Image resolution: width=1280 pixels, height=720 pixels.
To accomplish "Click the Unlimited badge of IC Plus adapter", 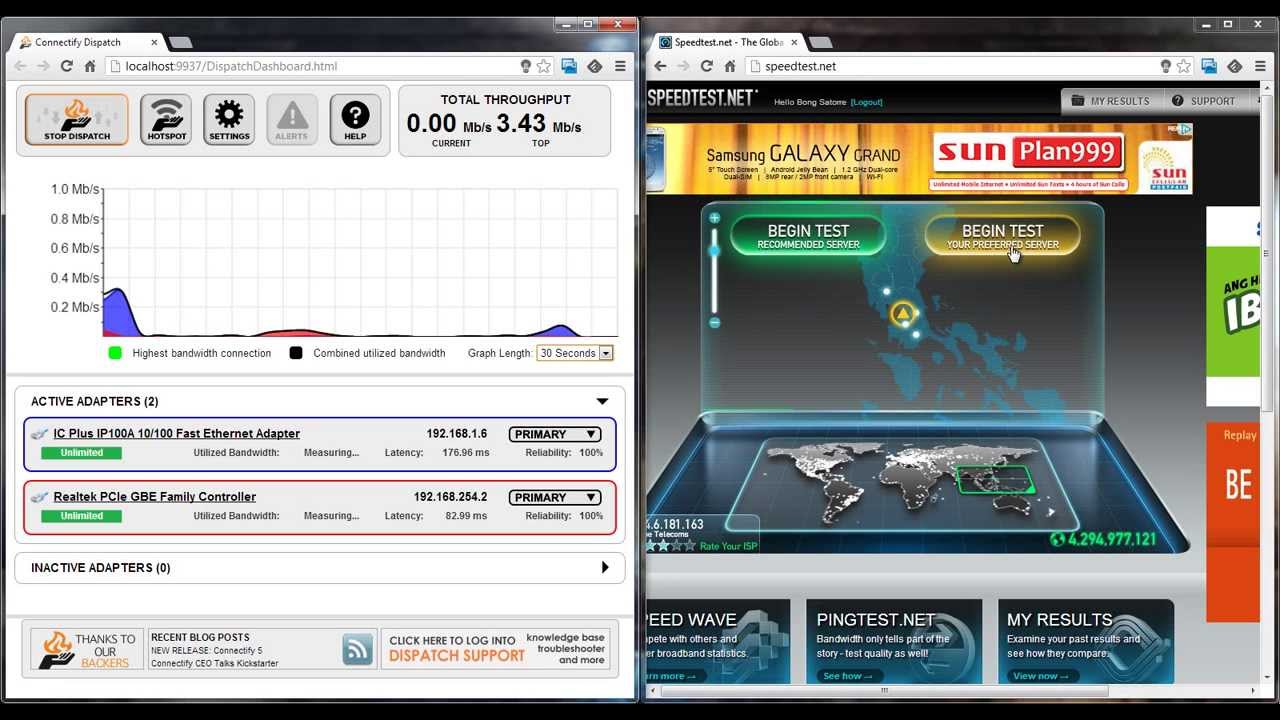I will click(81, 453).
